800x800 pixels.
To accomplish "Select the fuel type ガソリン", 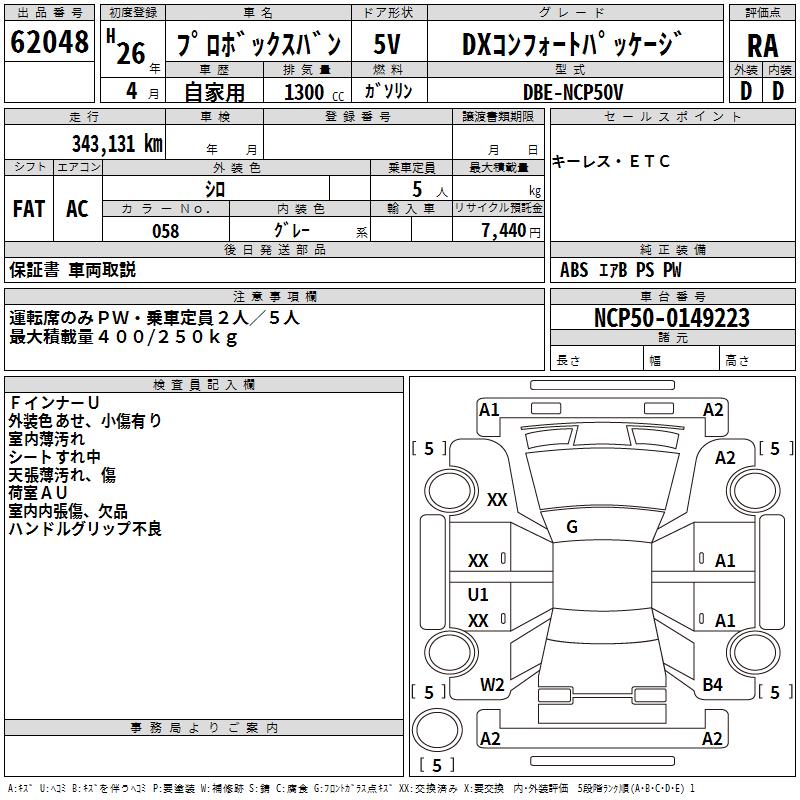I will [388, 91].
